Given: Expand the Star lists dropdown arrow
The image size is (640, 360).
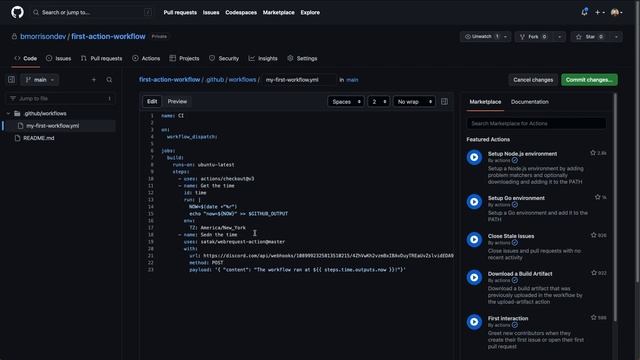Looking at the screenshot, I should [x=616, y=37].
